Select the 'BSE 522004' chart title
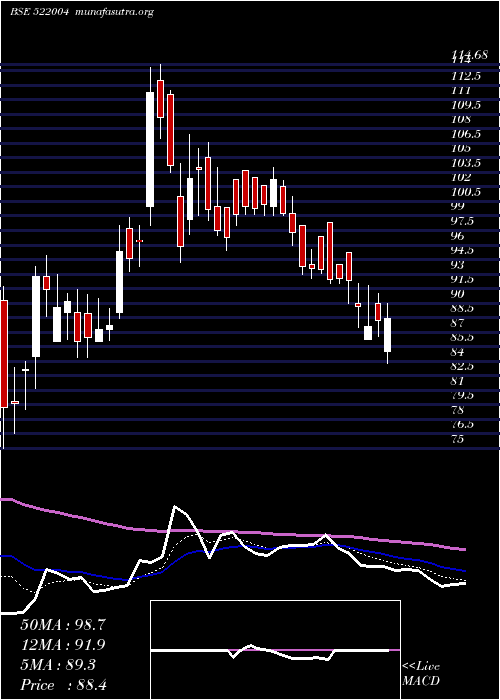The width and height of the screenshot is (500, 700). pyautogui.click(x=39, y=12)
